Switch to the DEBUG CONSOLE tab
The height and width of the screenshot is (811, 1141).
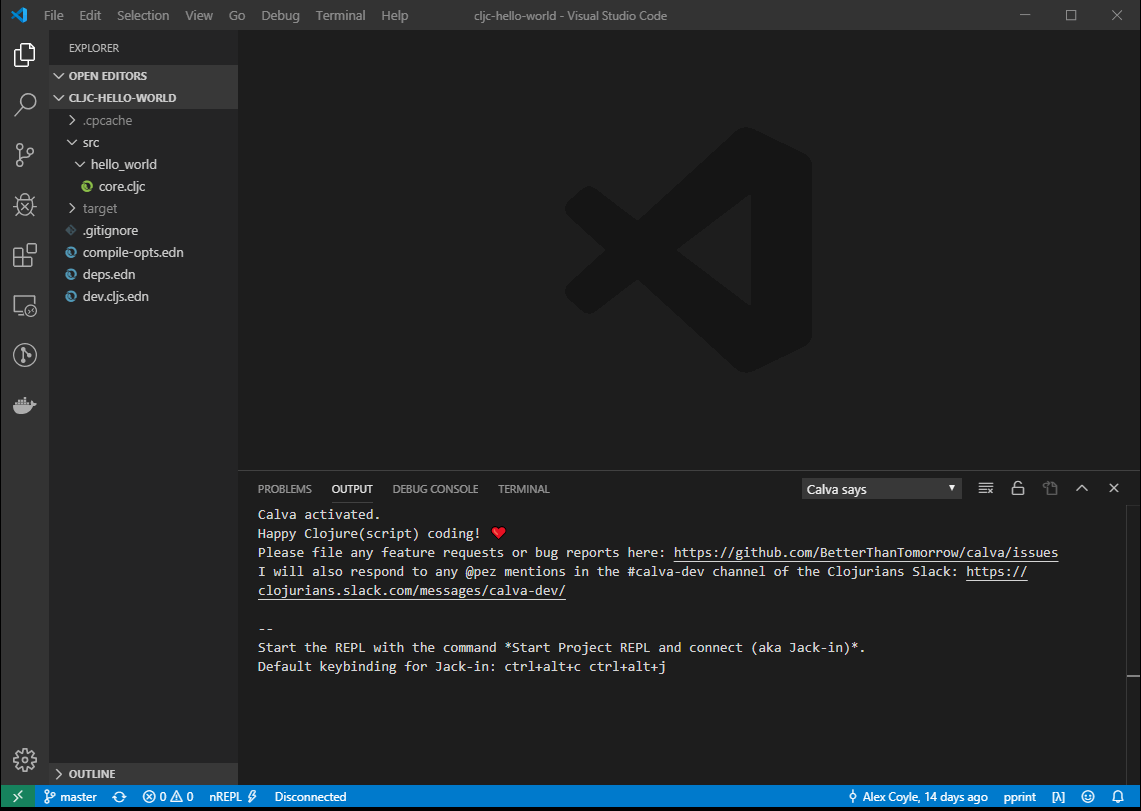point(435,489)
